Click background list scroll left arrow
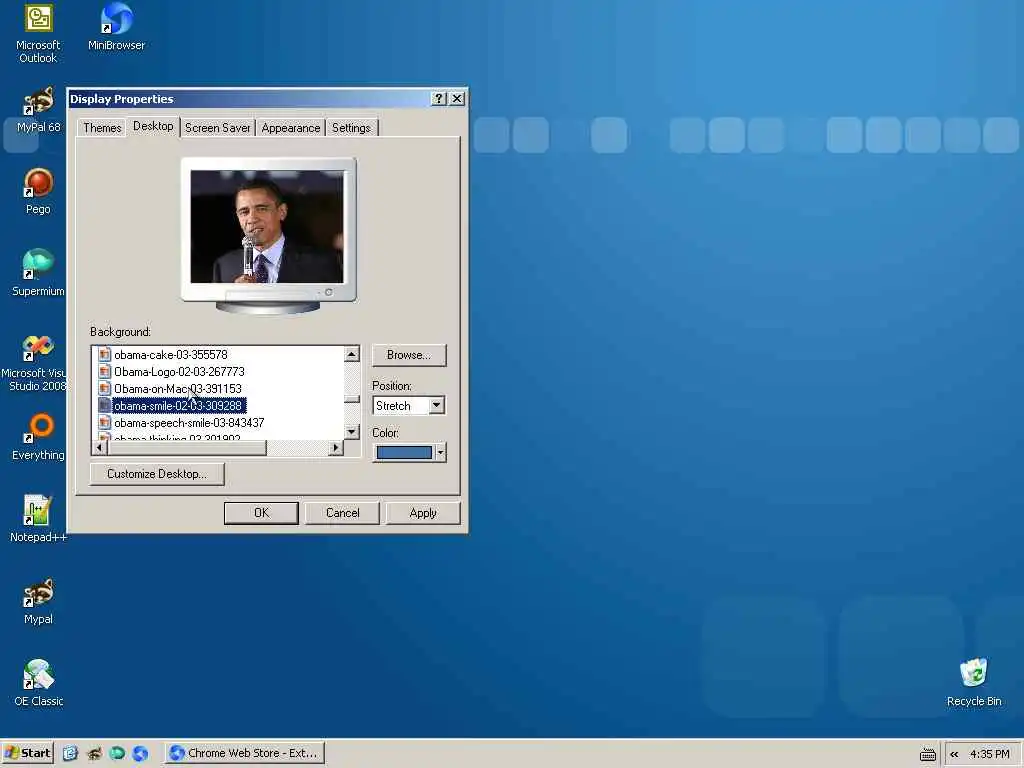This screenshot has width=1024, height=768. click(99, 447)
